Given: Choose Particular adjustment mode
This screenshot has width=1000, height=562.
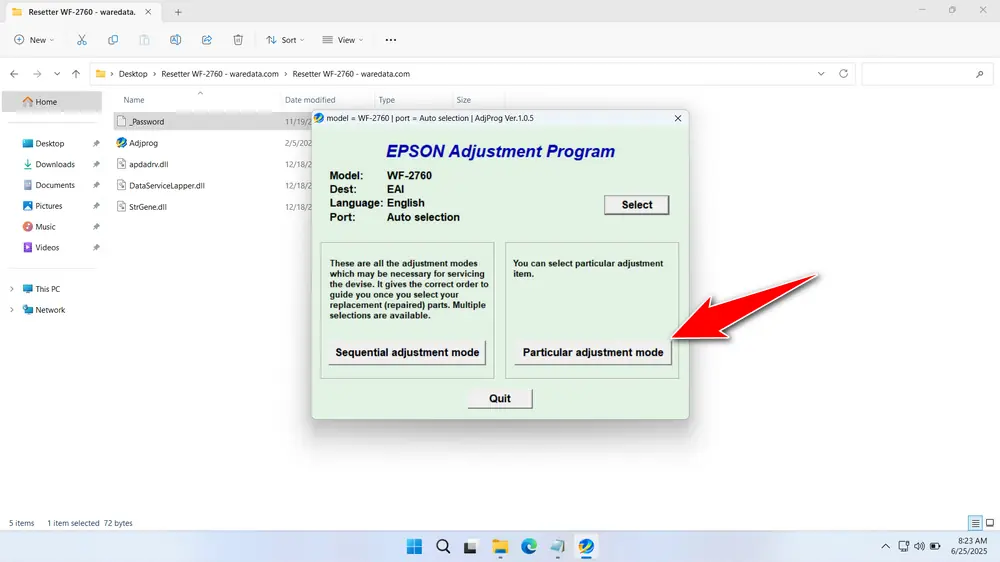Looking at the screenshot, I should [x=593, y=352].
